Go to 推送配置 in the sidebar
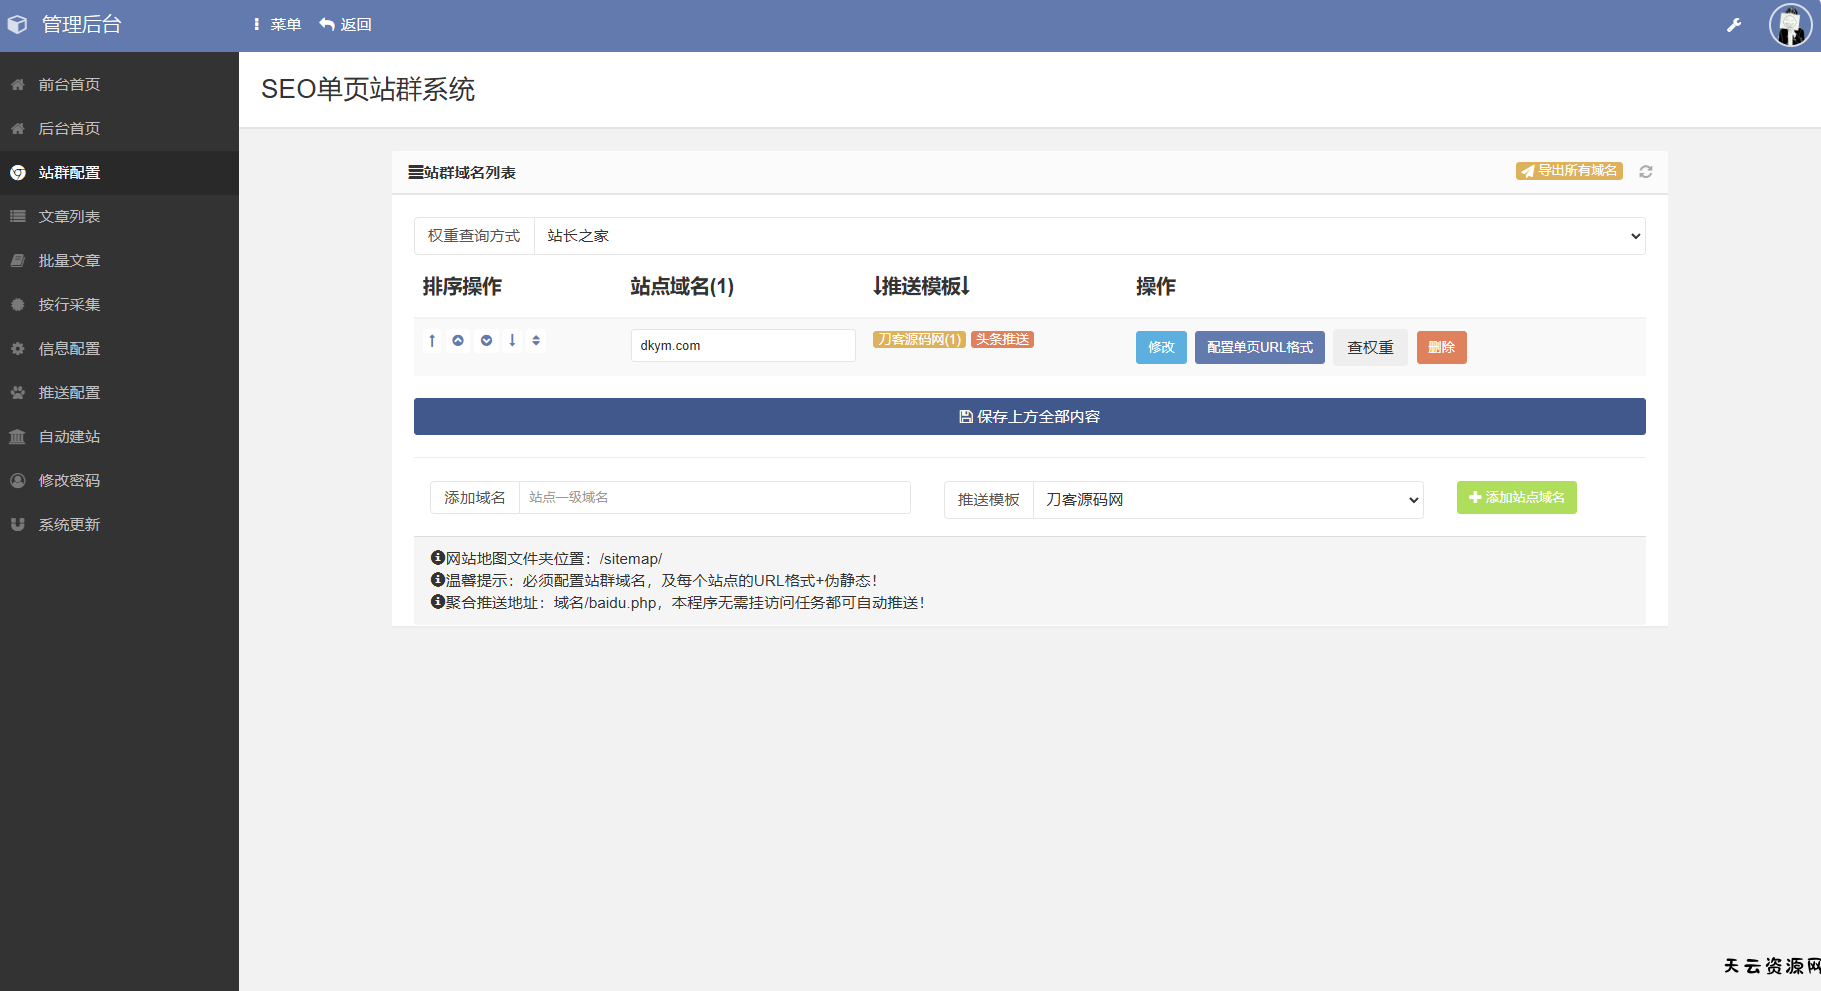Viewport: 1821px width, 991px height. 69,393
